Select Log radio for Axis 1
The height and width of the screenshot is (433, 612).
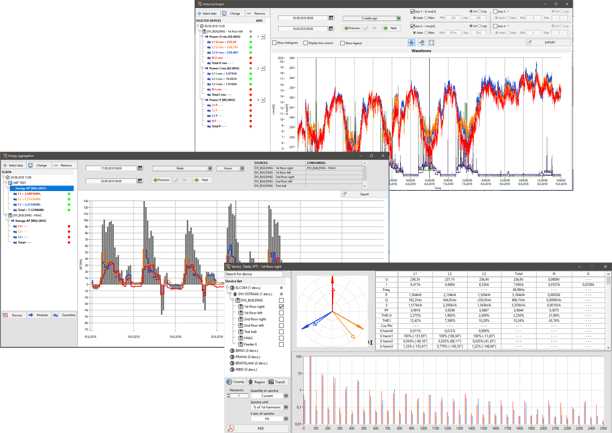coord(480,12)
